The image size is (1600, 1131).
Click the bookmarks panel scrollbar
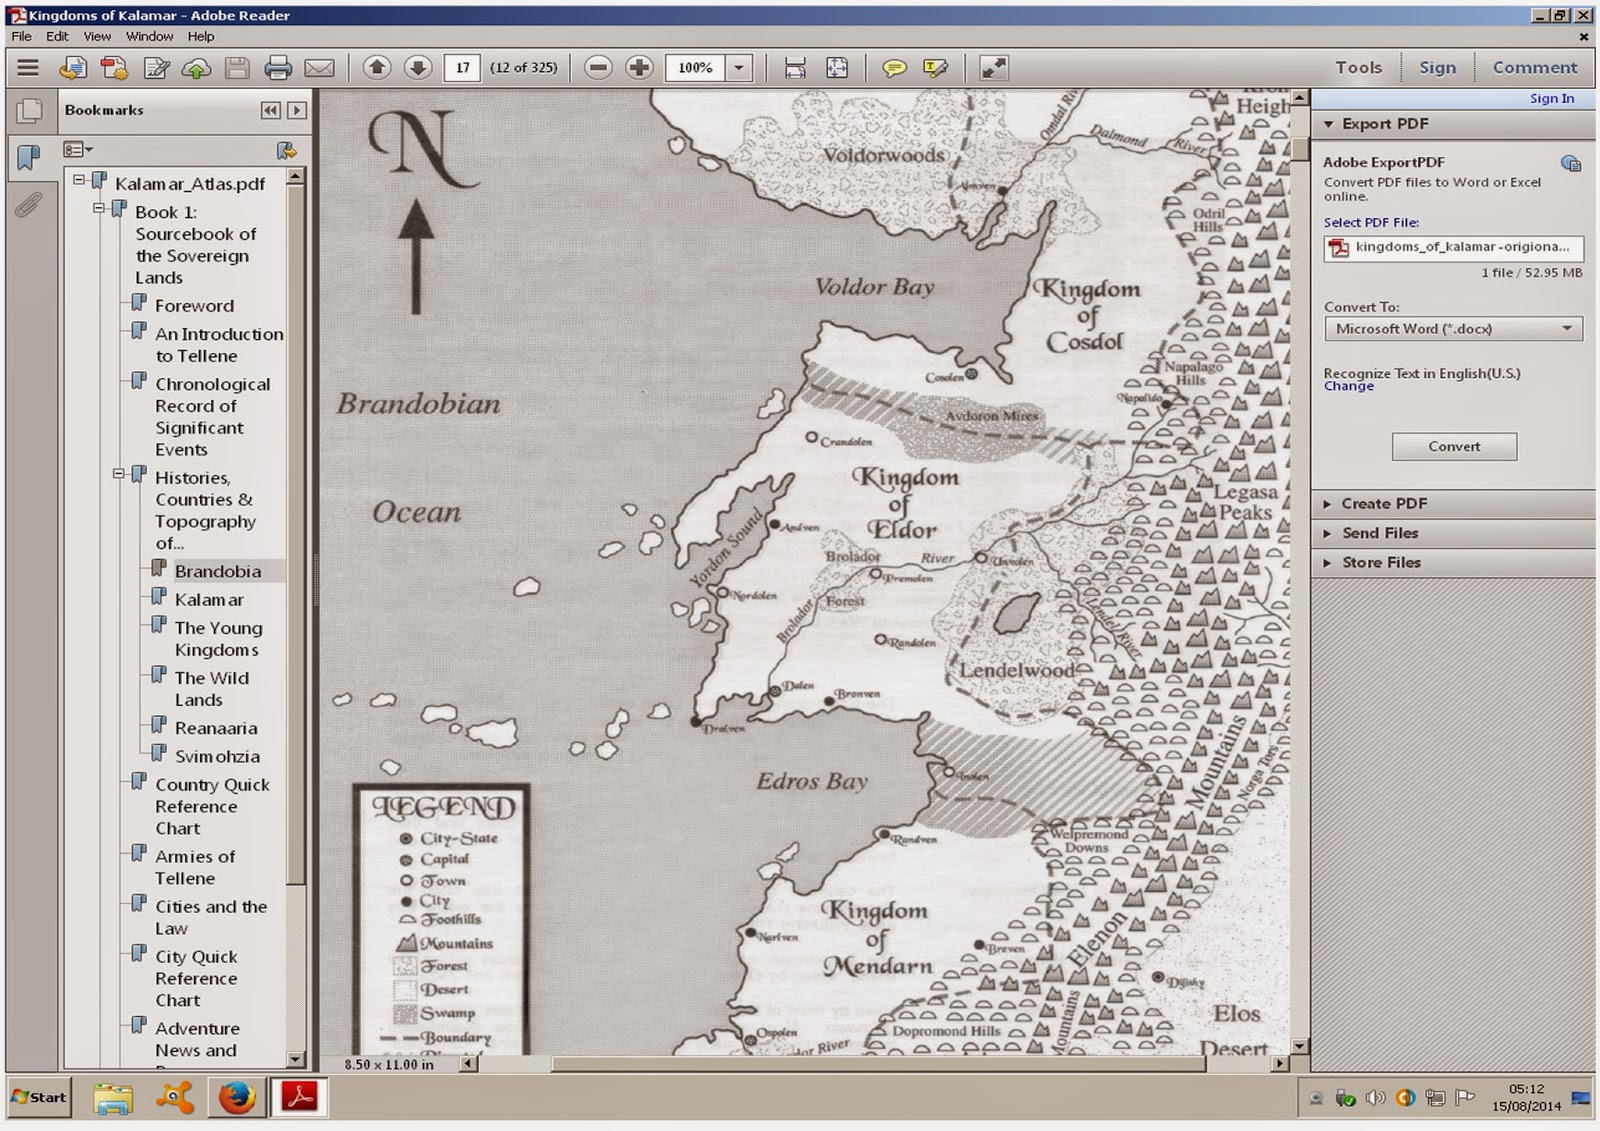(x=295, y=534)
